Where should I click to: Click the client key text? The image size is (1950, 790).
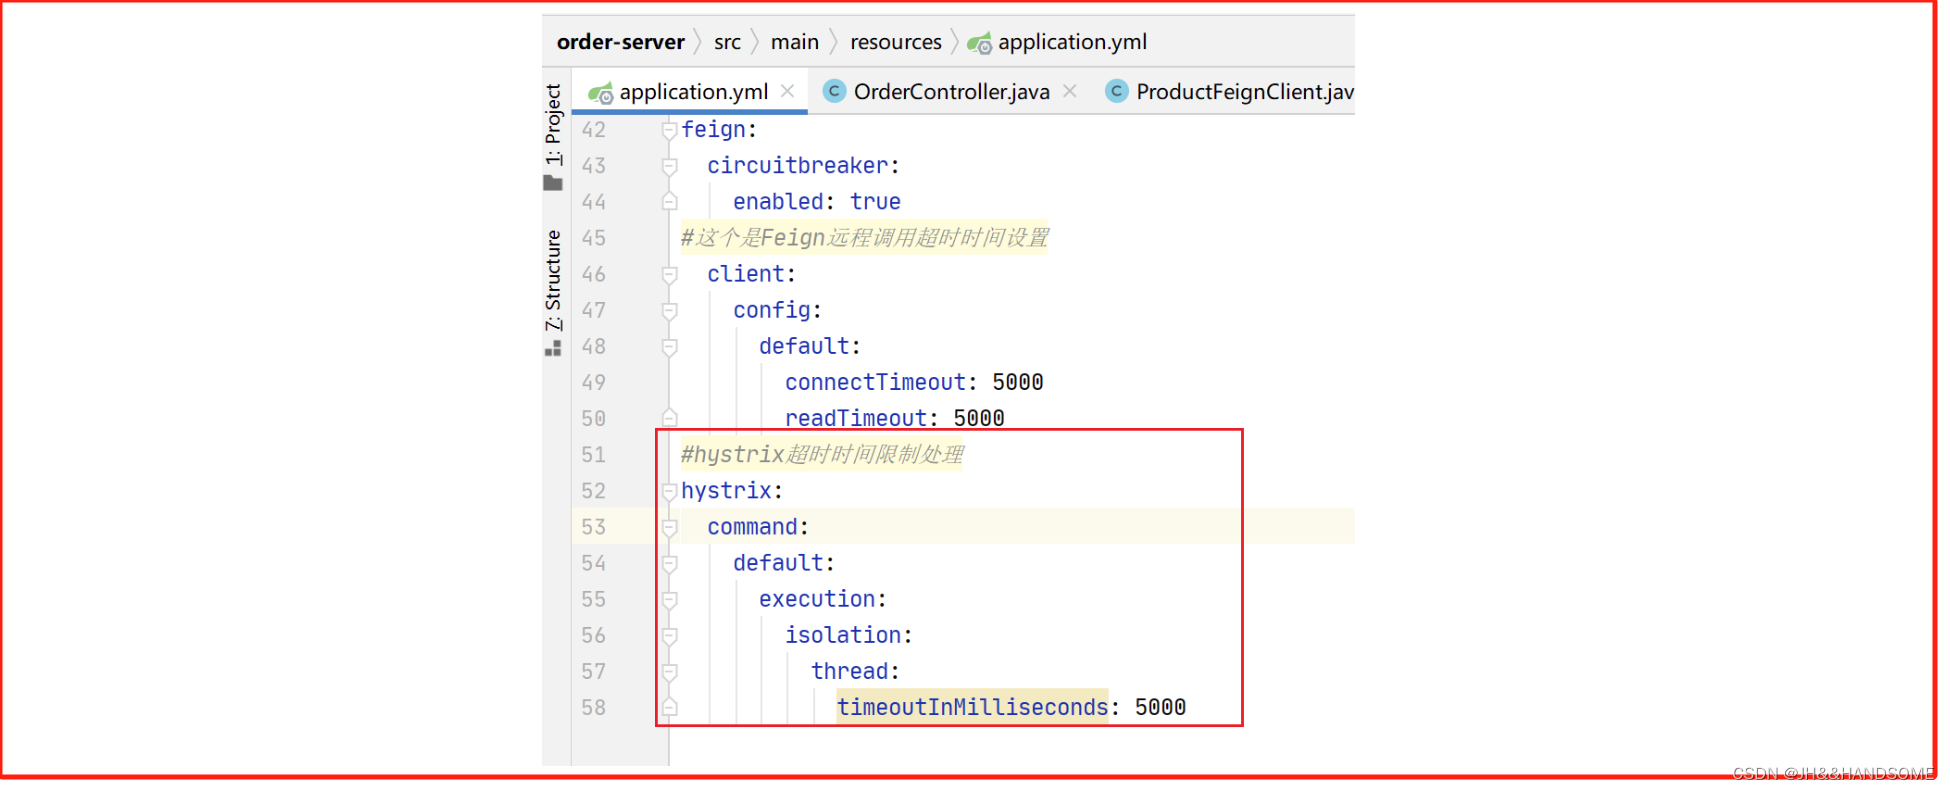coord(745,274)
